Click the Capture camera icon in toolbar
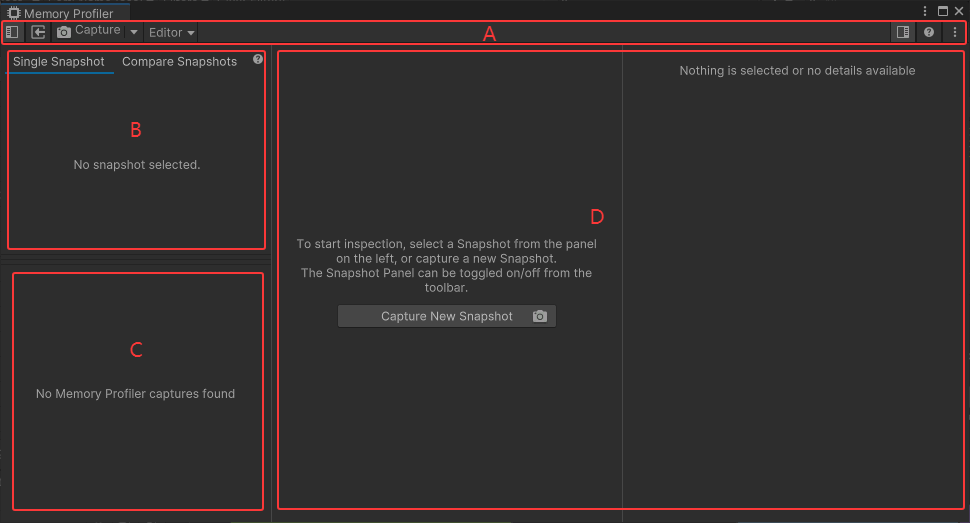The image size is (970, 523). pos(64,32)
